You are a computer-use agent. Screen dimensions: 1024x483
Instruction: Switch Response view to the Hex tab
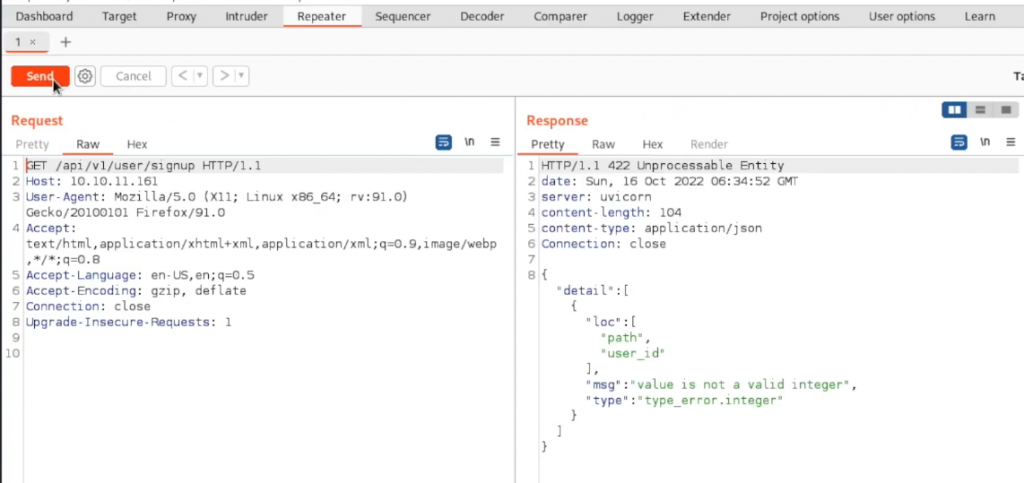click(652, 144)
